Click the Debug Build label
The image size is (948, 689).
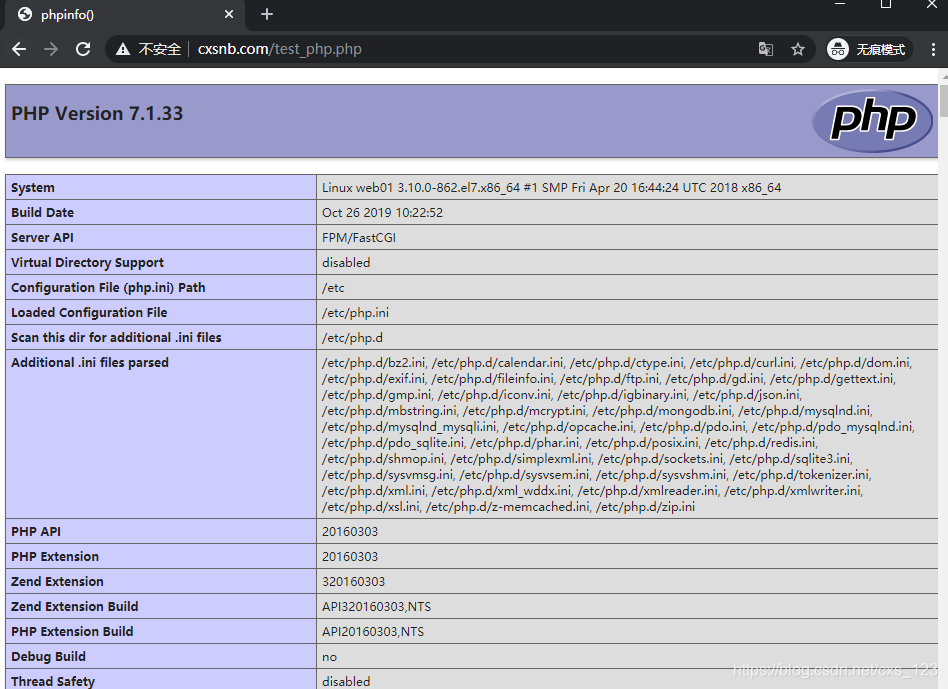pyautogui.click(x=48, y=656)
